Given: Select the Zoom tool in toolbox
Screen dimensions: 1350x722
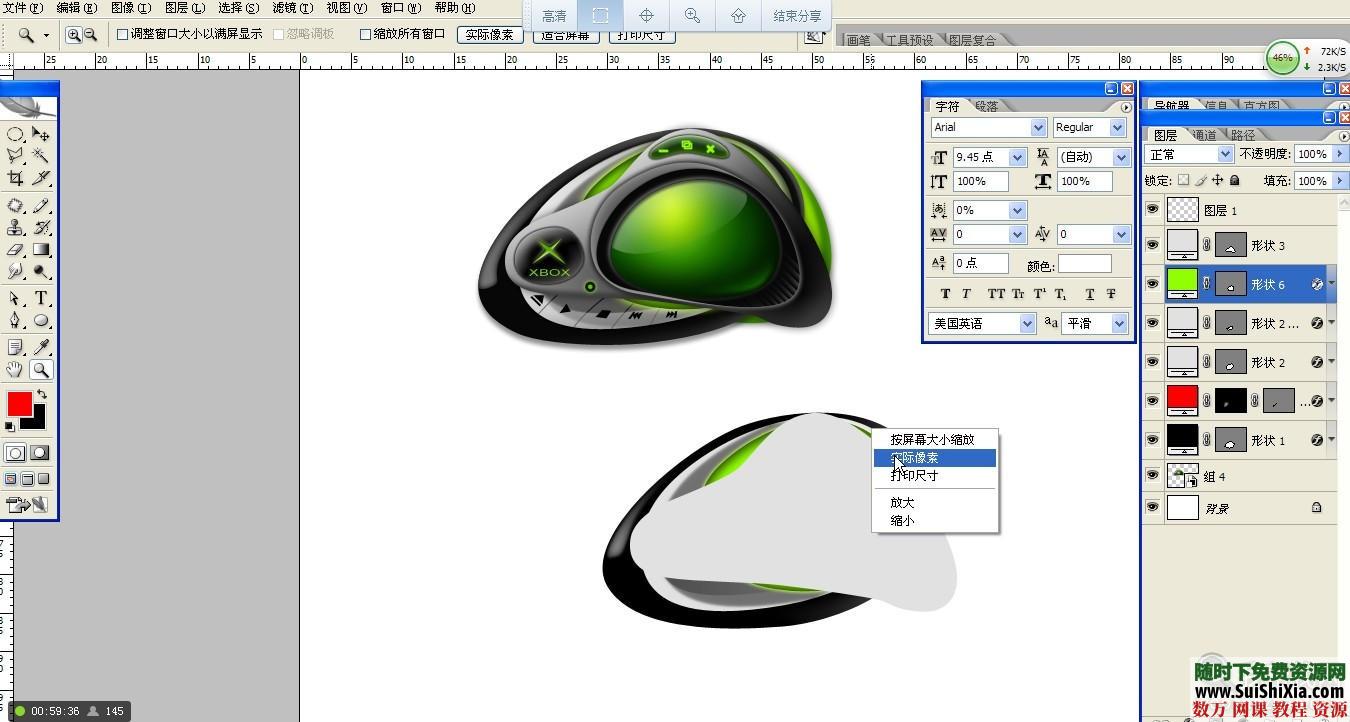Looking at the screenshot, I should pos(41,369).
